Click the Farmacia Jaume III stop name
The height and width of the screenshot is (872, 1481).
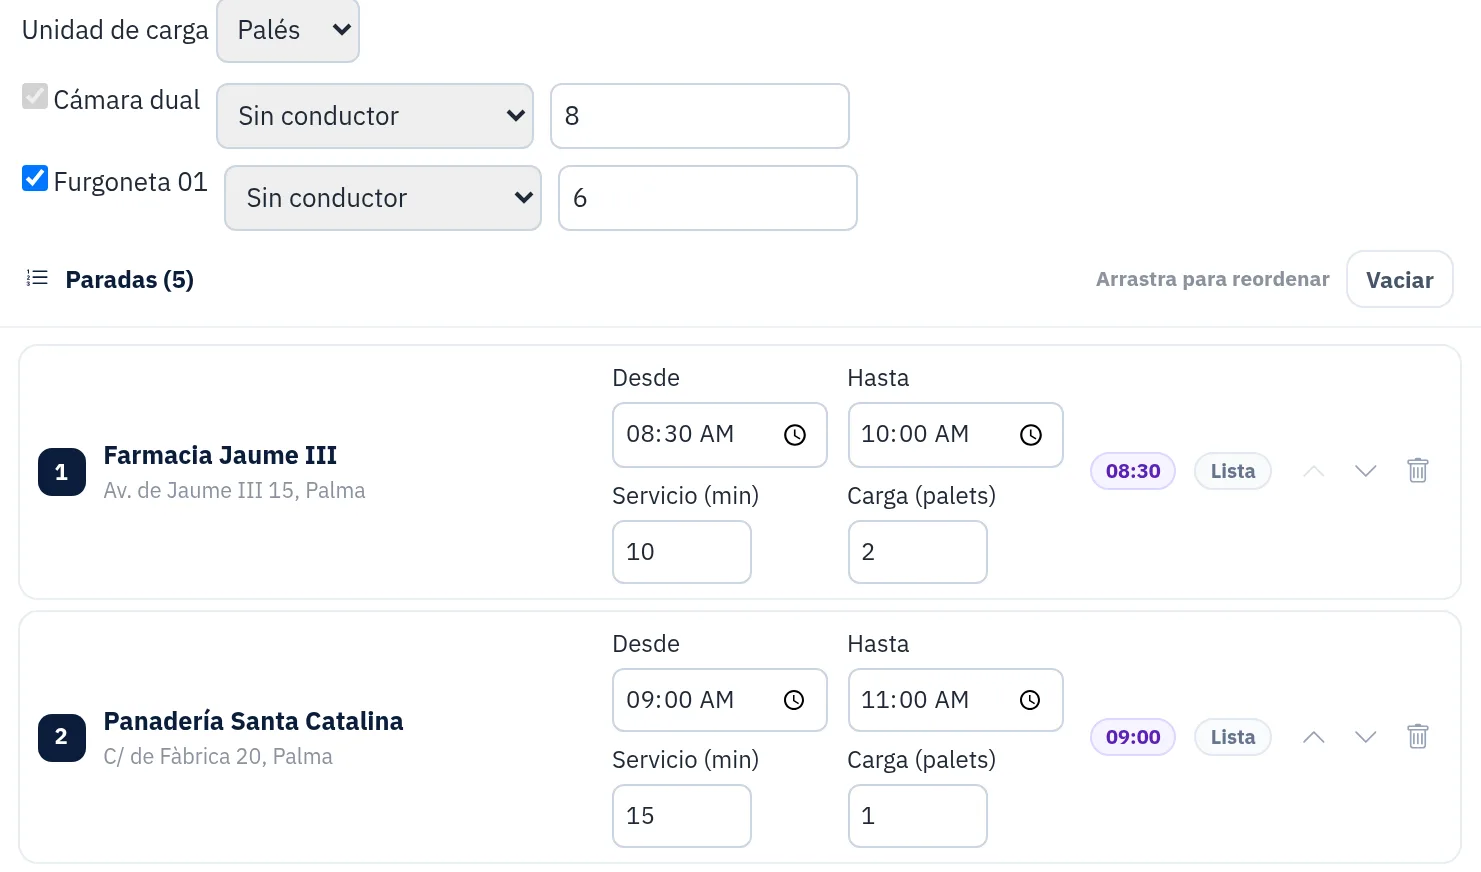tap(220, 455)
